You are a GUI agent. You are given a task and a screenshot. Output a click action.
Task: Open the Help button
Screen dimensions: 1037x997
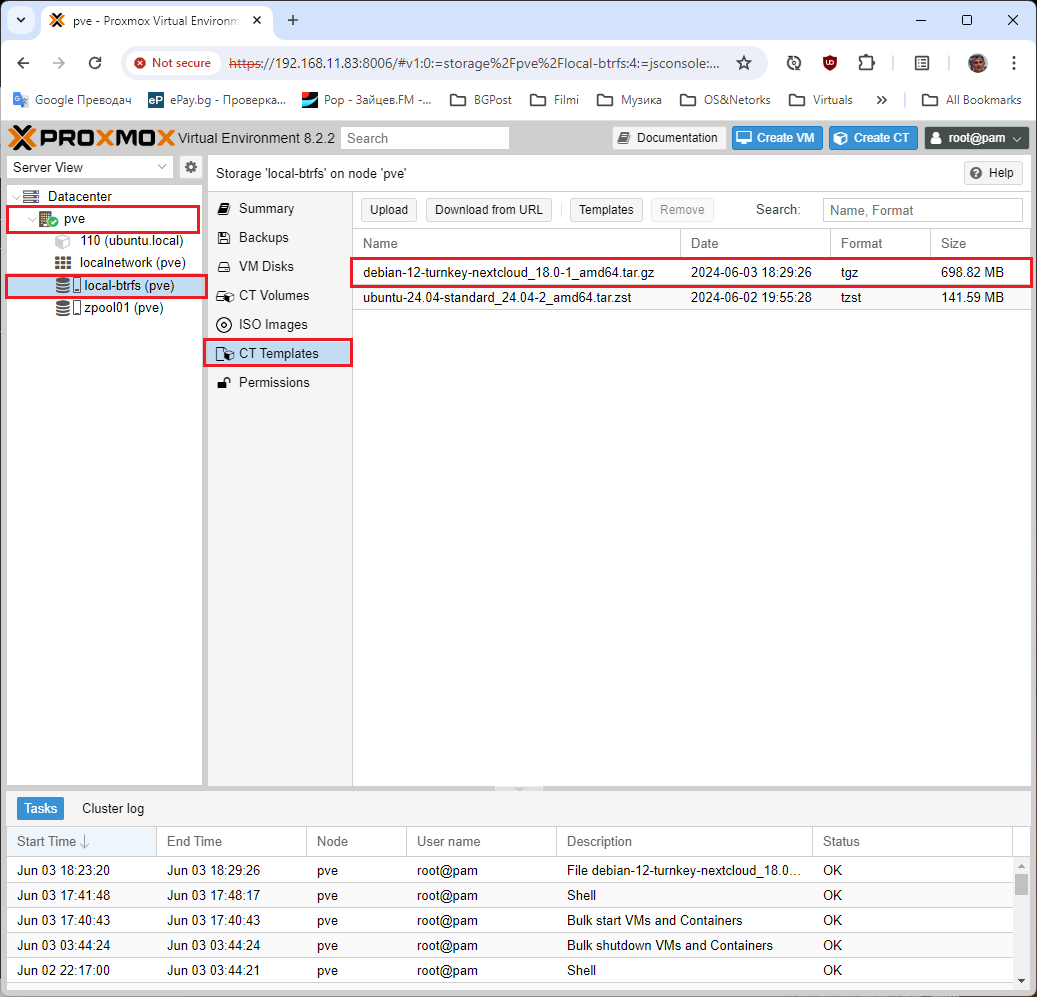pos(993,173)
